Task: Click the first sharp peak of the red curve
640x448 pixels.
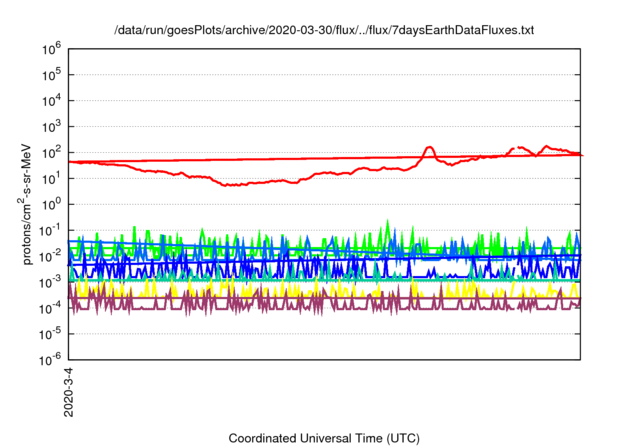Action: [430, 148]
